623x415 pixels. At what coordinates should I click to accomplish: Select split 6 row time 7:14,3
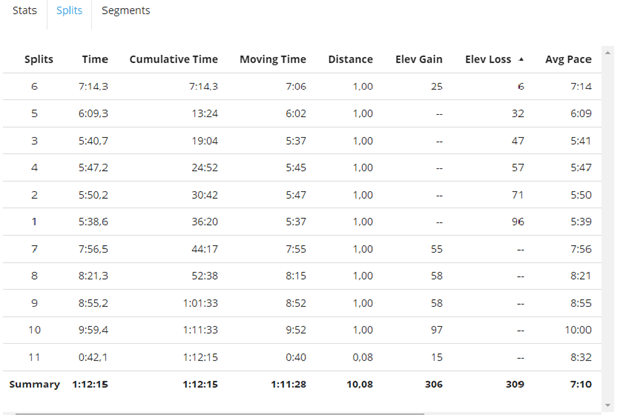click(95, 87)
